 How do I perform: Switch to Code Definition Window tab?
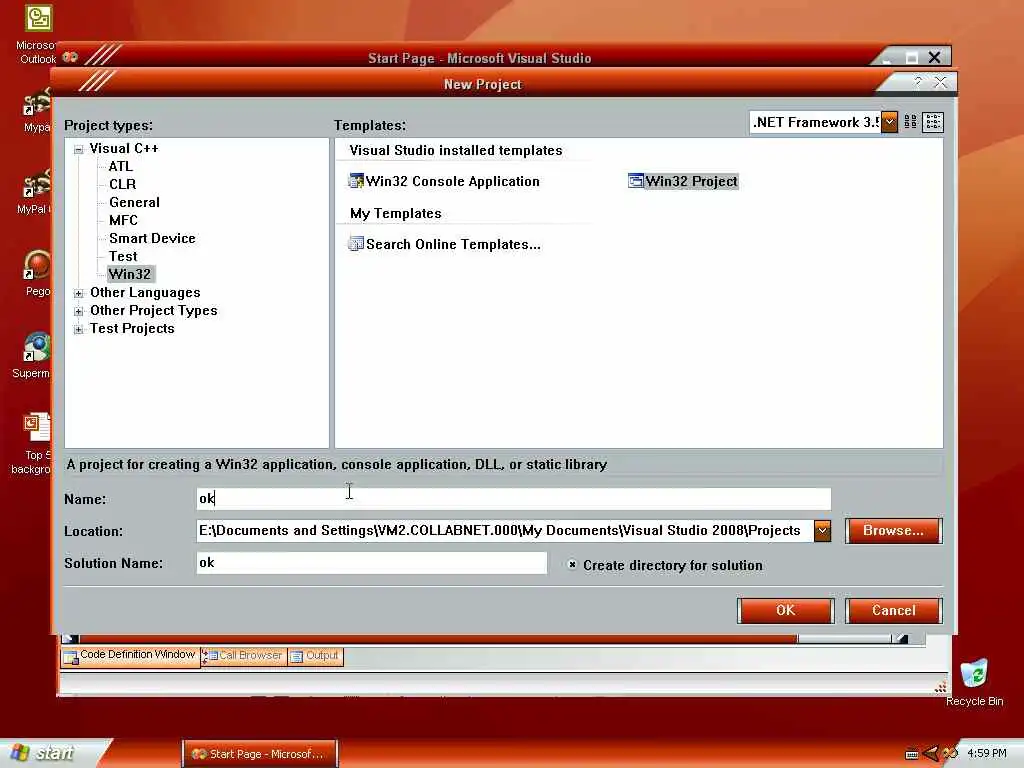point(131,656)
